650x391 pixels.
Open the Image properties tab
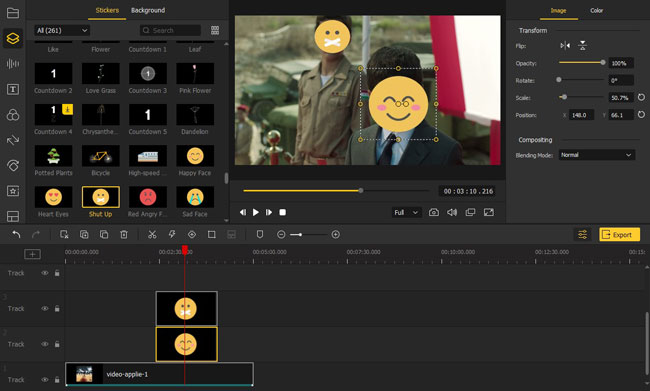[558, 11]
